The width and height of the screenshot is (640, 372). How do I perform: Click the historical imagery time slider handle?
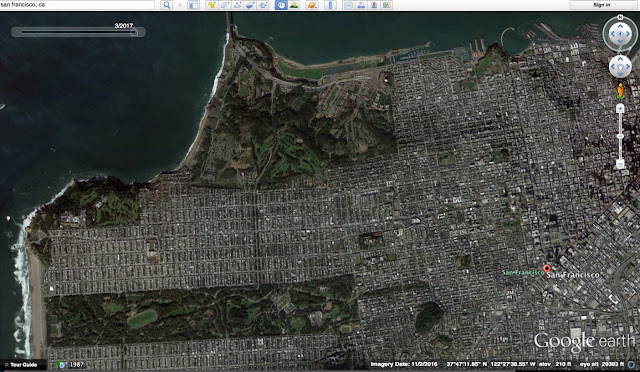tap(134, 32)
